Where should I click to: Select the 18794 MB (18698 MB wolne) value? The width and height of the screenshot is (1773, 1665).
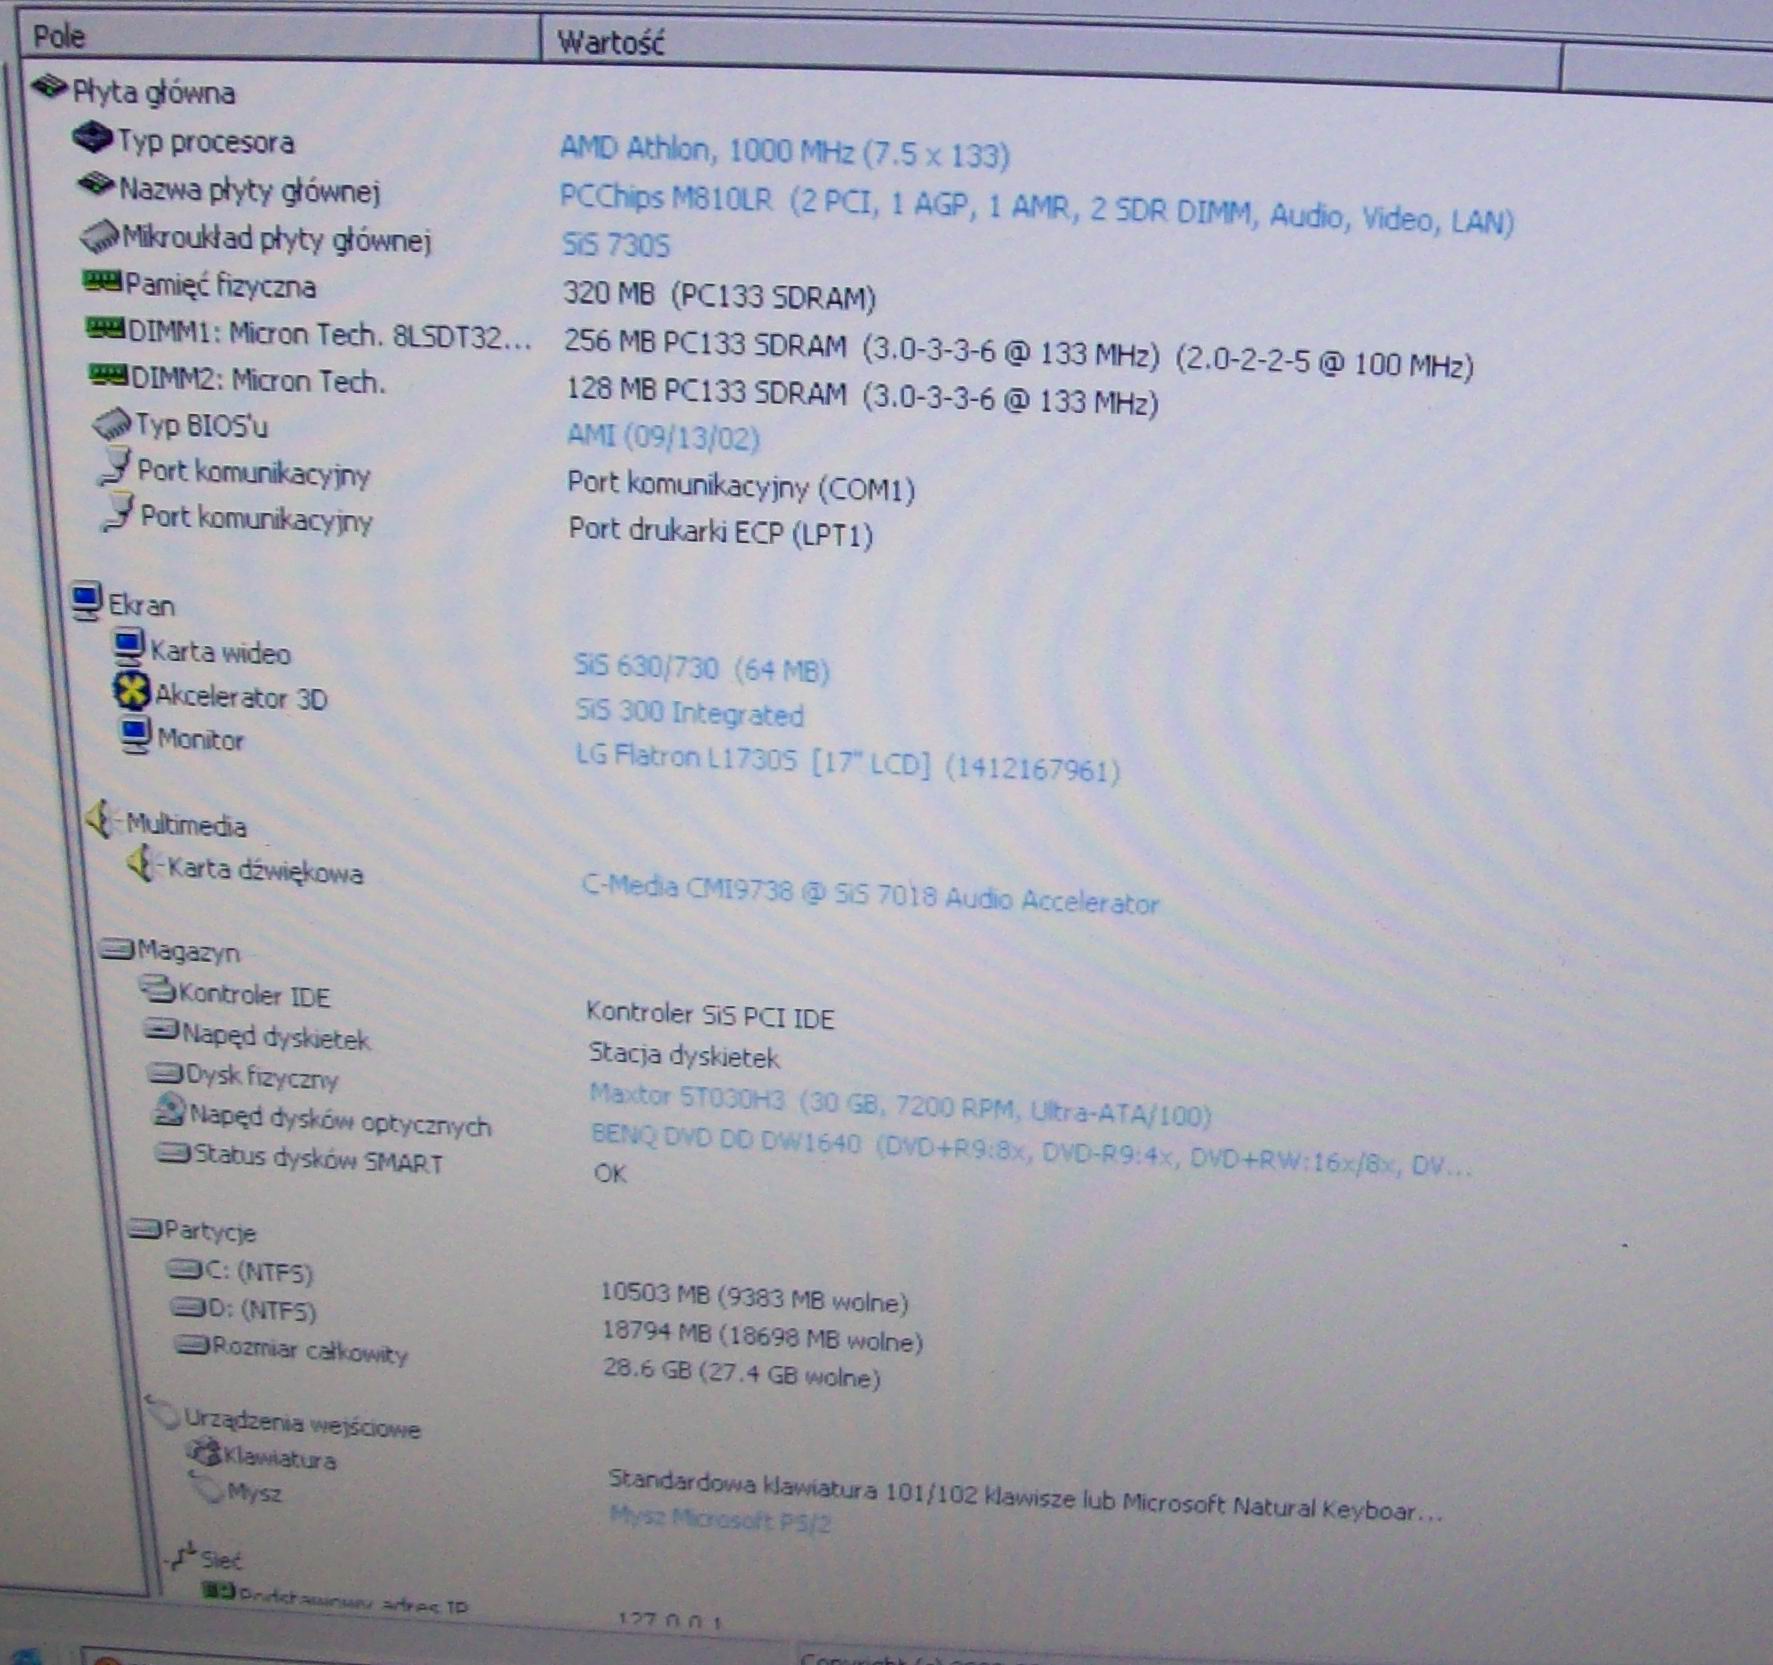pyautogui.click(x=762, y=1336)
